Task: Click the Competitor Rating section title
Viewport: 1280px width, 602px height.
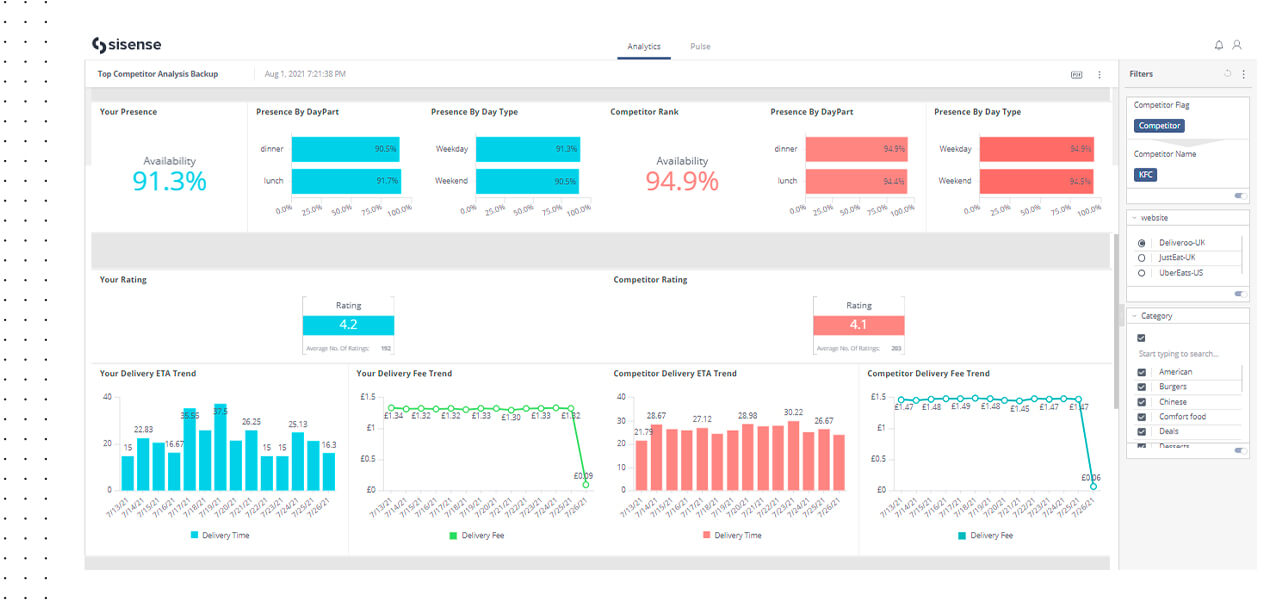Action: click(650, 280)
